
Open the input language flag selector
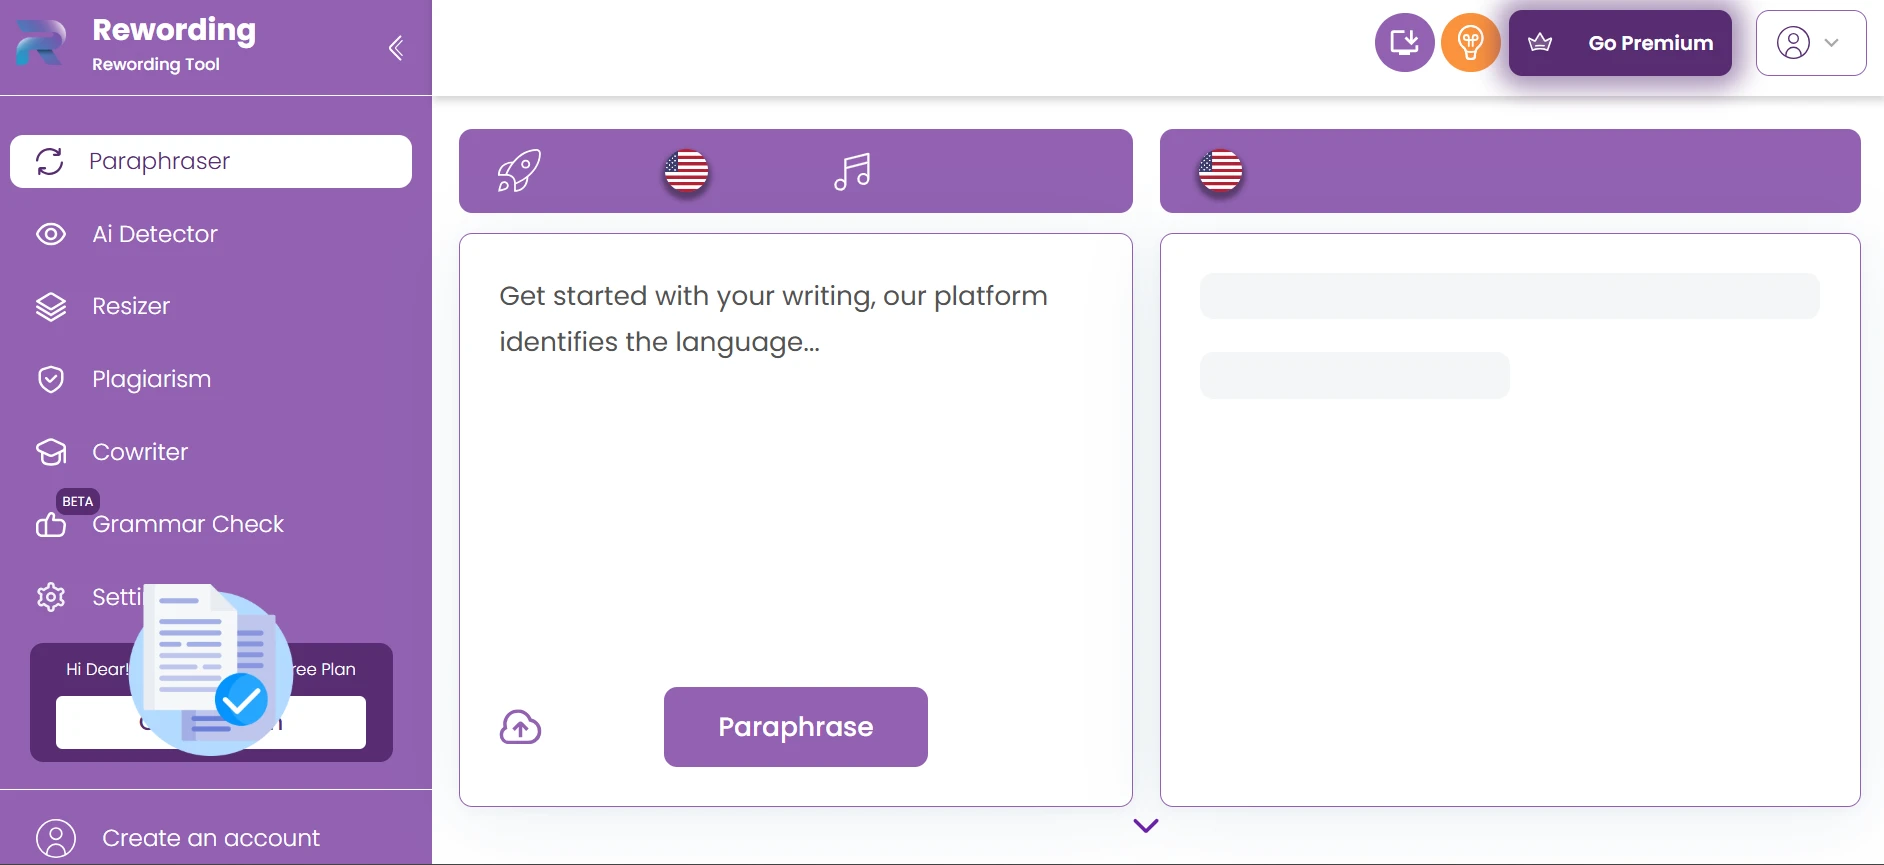click(x=685, y=170)
